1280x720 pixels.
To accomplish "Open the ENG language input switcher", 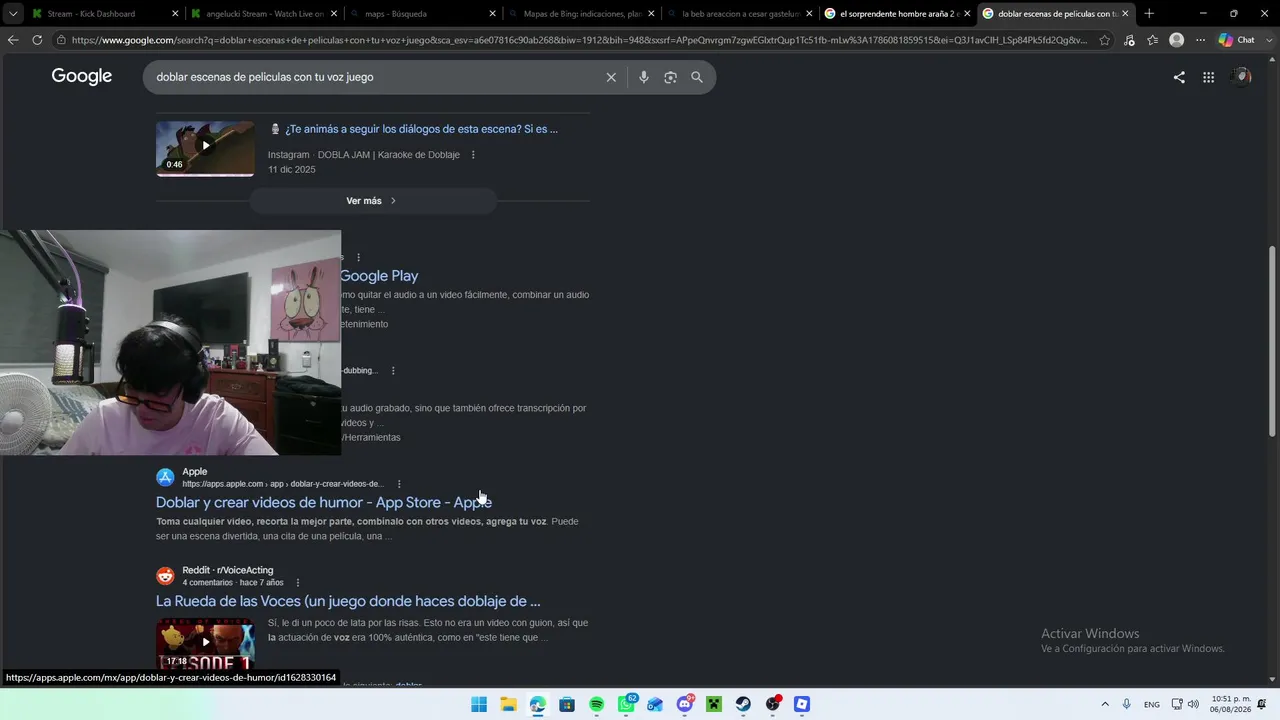I will click(1152, 704).
